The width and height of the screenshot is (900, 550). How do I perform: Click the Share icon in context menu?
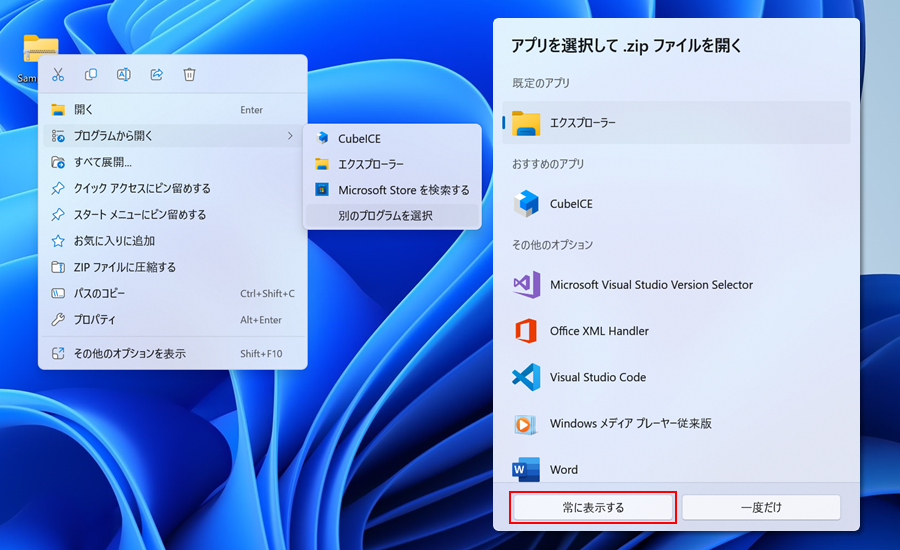[157, 75]
